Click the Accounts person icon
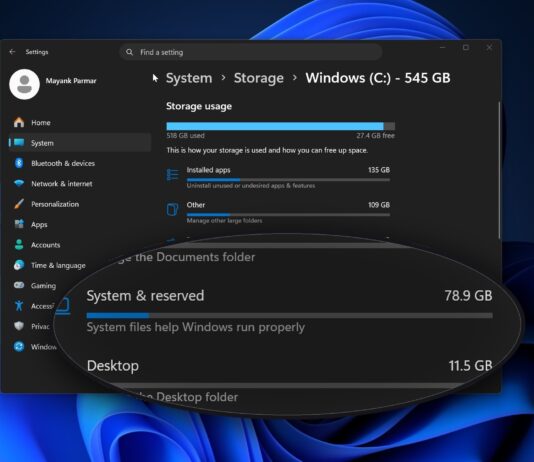The image size is (534, 462). (x=19, y=244)
